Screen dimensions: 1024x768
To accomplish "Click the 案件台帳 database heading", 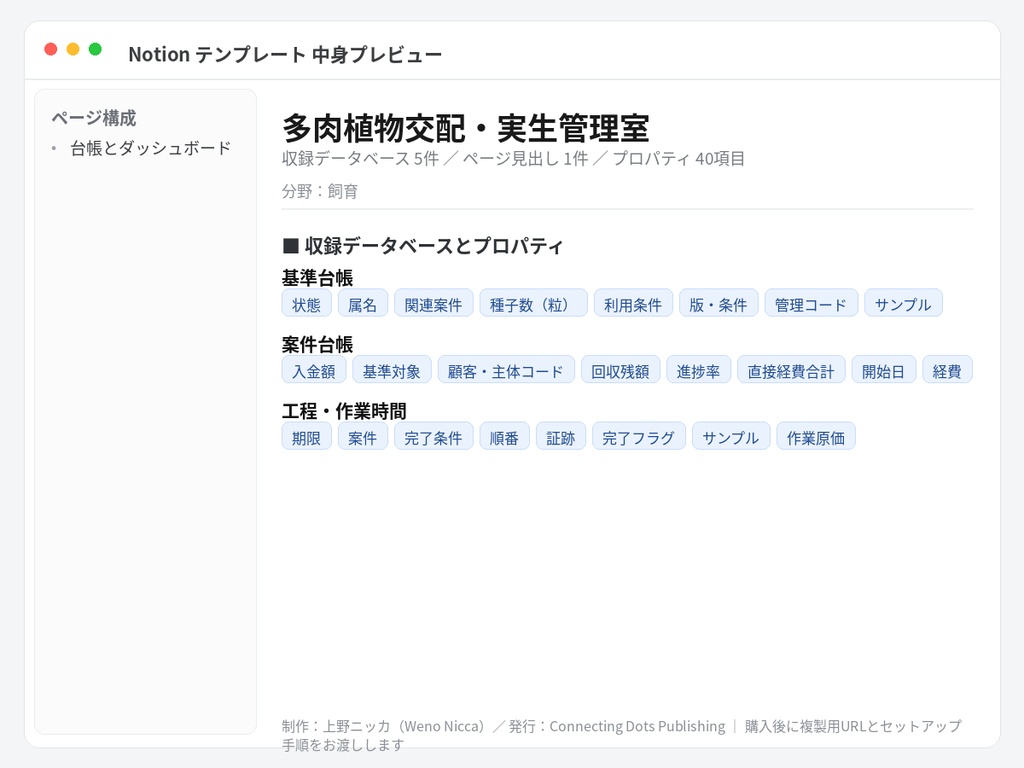I will coord(317,344).
